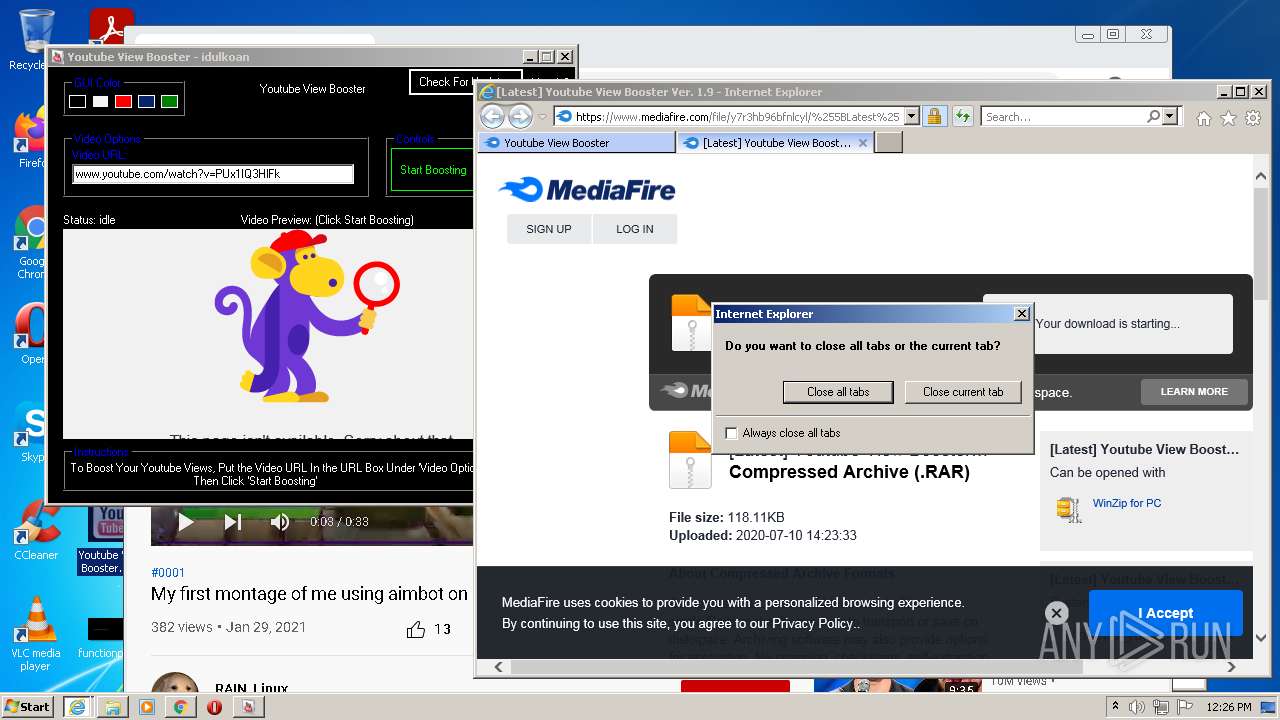This screenshot has height=720, width=1280.
Task: Select green GUI color swatch
Action: click(169, 102)
